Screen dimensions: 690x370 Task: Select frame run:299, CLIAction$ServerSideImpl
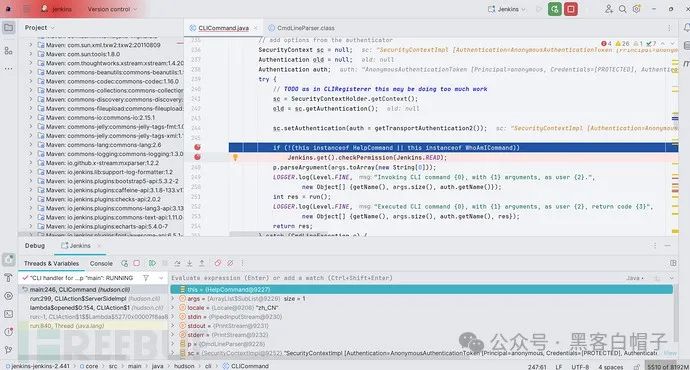(x=93, y=299)
